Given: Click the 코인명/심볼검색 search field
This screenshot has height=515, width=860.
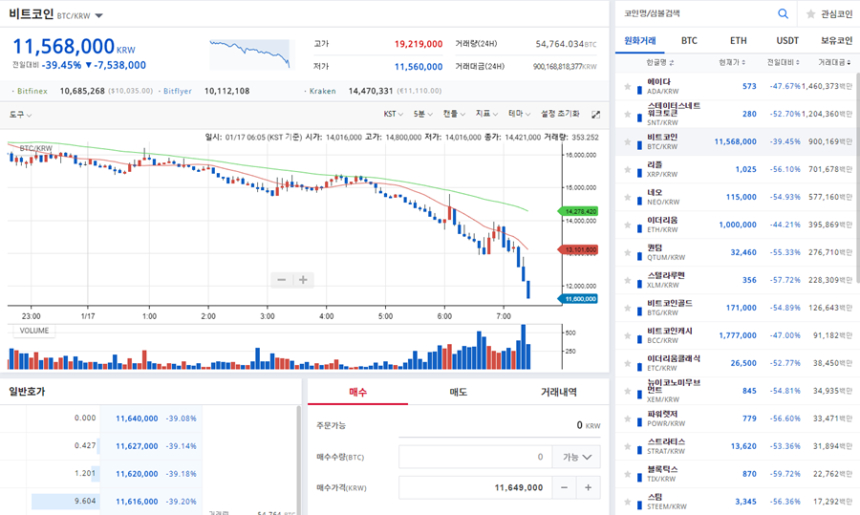Looking at the screenshot, I should tap(695, 14).
